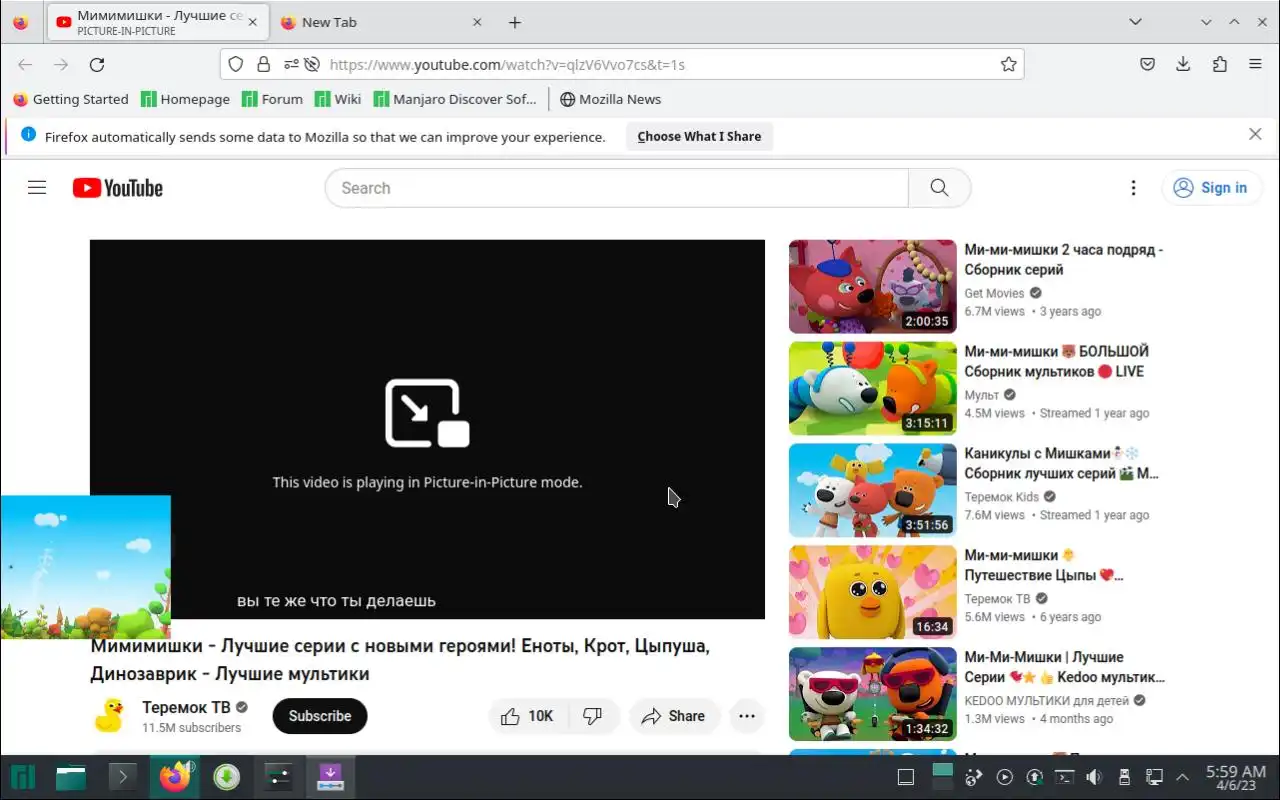Viewport: 1280px width, 800px height.
Task: Close the New Tab tab
Action: pyautogui.click(x=477, y=22)
